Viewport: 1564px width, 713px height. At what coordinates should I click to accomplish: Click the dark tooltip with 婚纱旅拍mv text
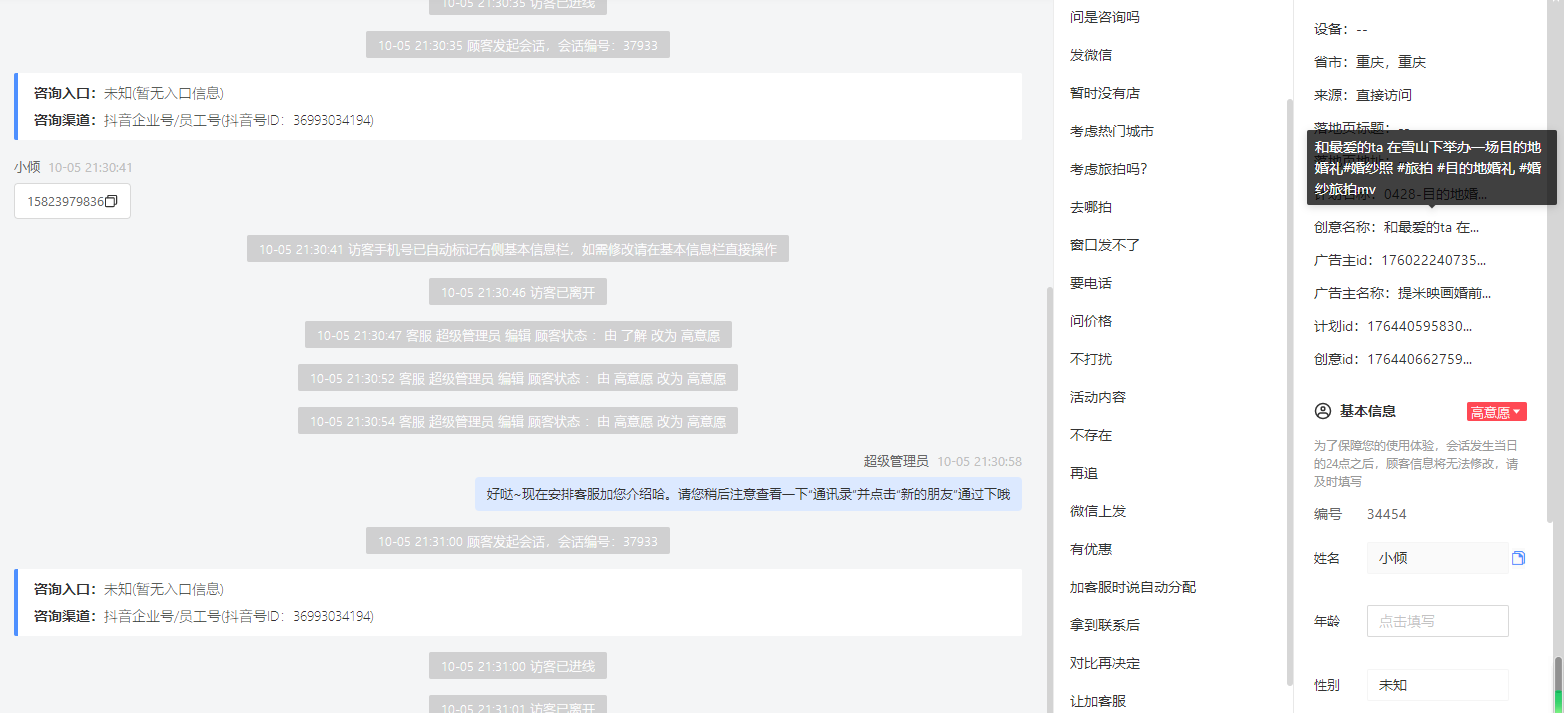1431,168
